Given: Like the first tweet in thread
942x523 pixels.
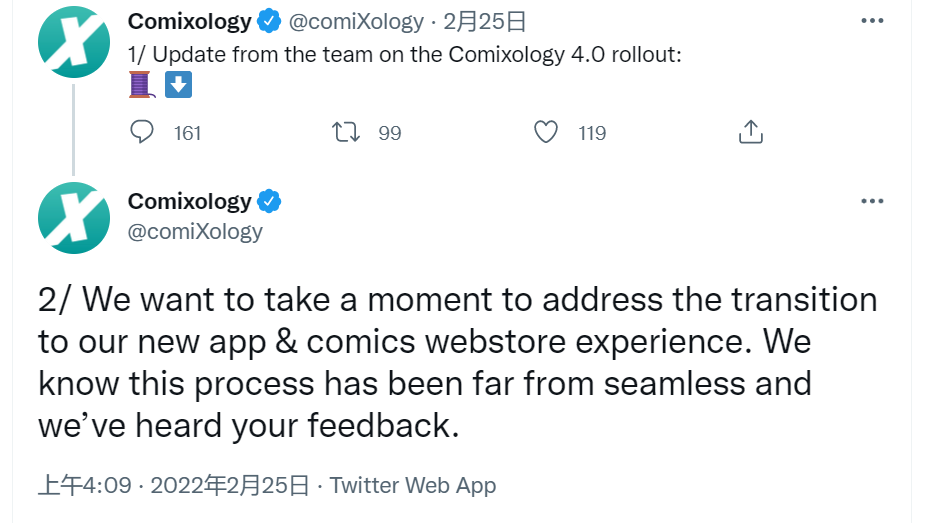Looking at the screenshot, I should [x=546, y=132].
